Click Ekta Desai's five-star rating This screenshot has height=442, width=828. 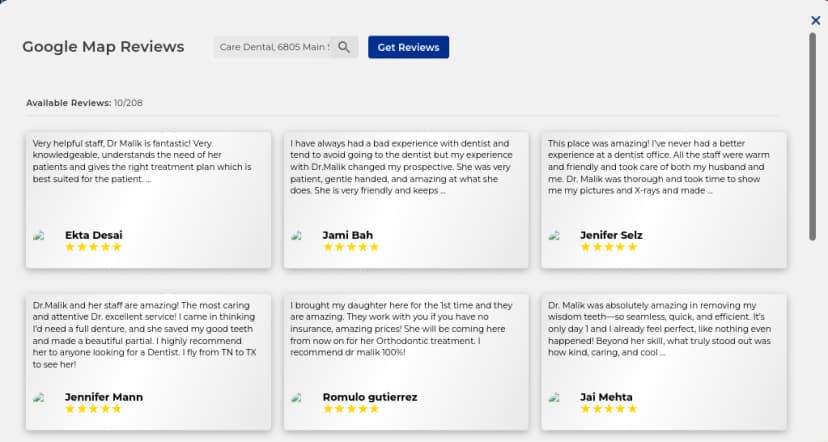tap(93, 247)
